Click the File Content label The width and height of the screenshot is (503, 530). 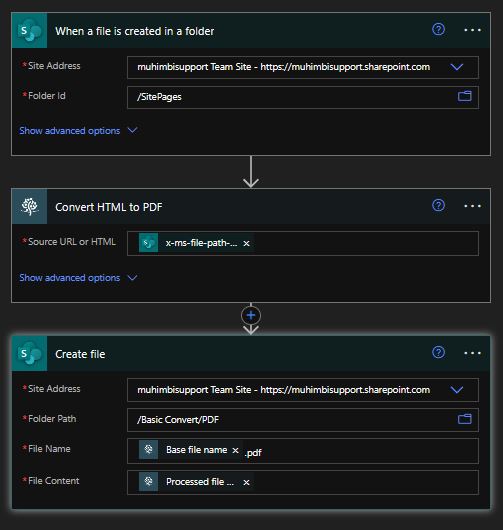[53, 481]
